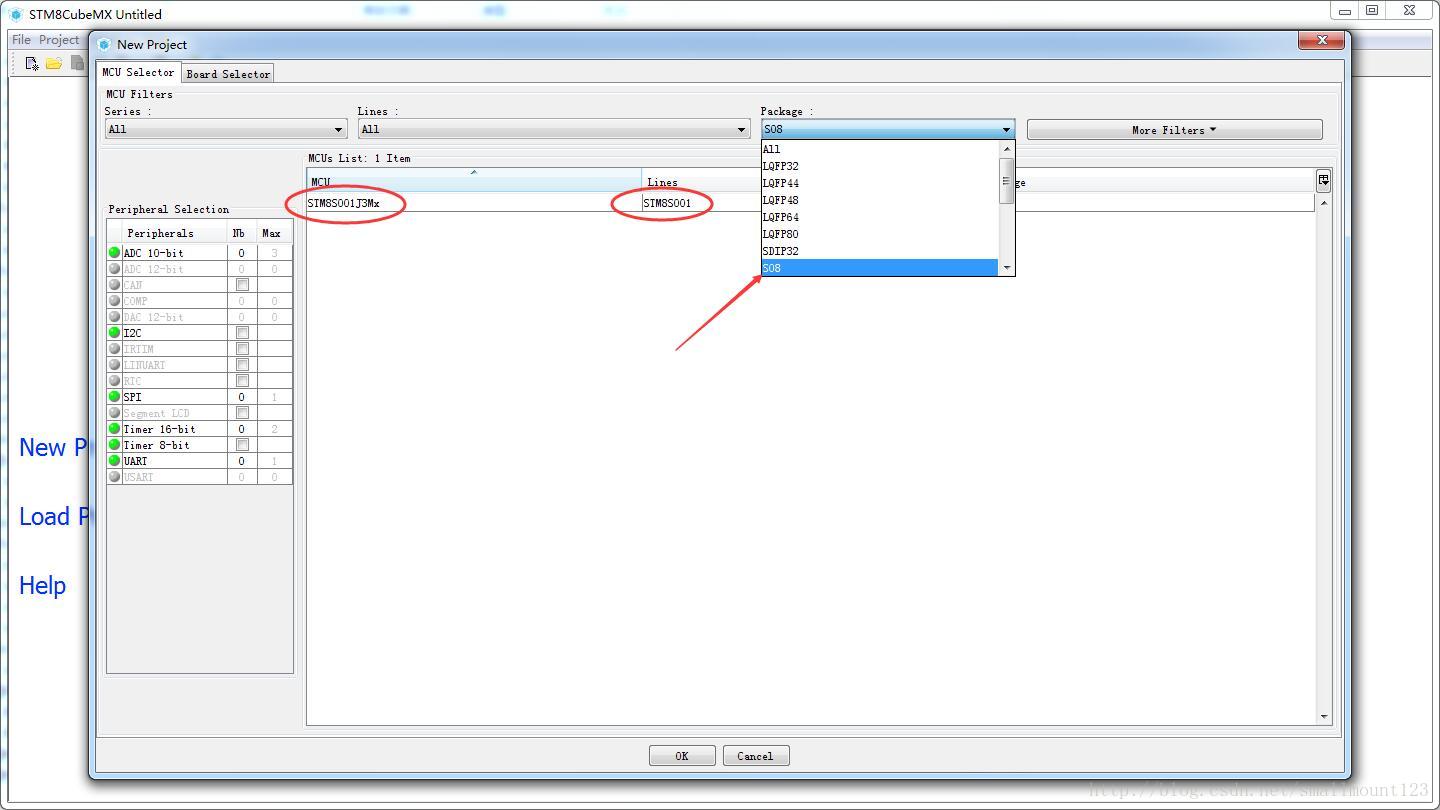1440x810 pixels.
Task: Sort the list by Lines column header
Action: [x=701, y=182]
